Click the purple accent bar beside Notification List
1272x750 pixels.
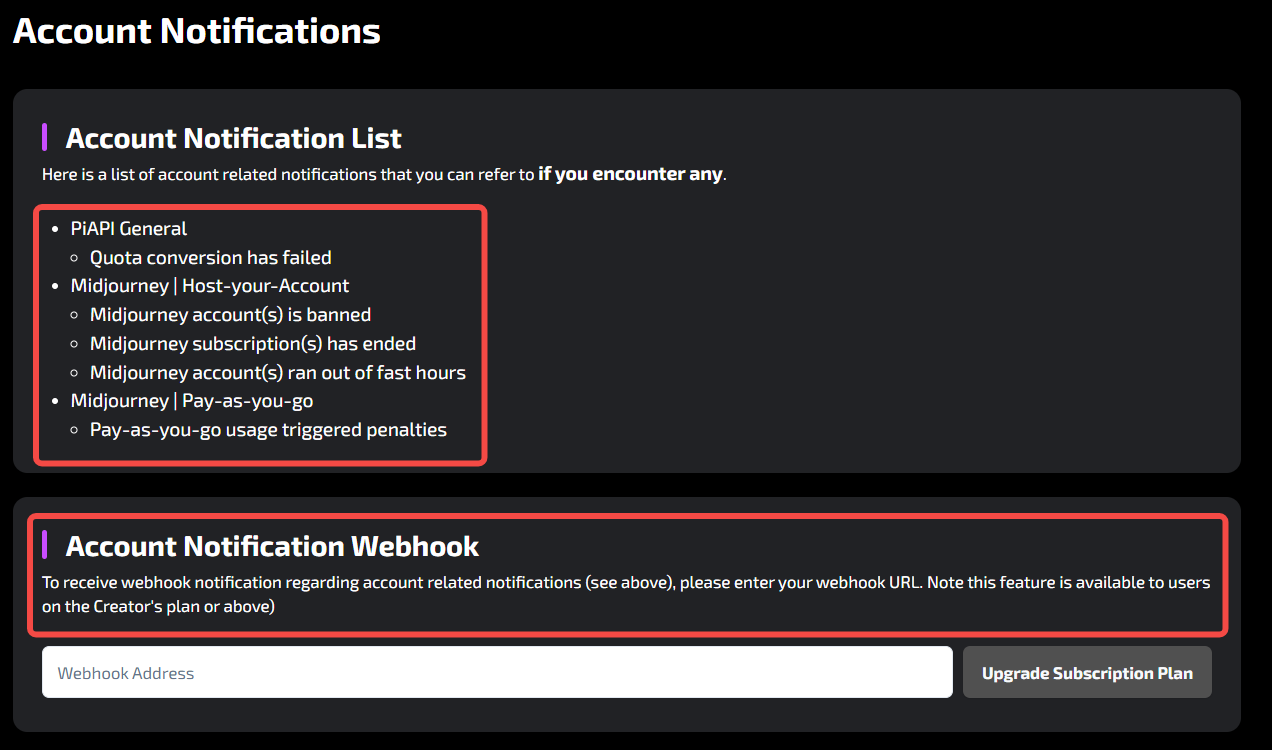point(45,137)
